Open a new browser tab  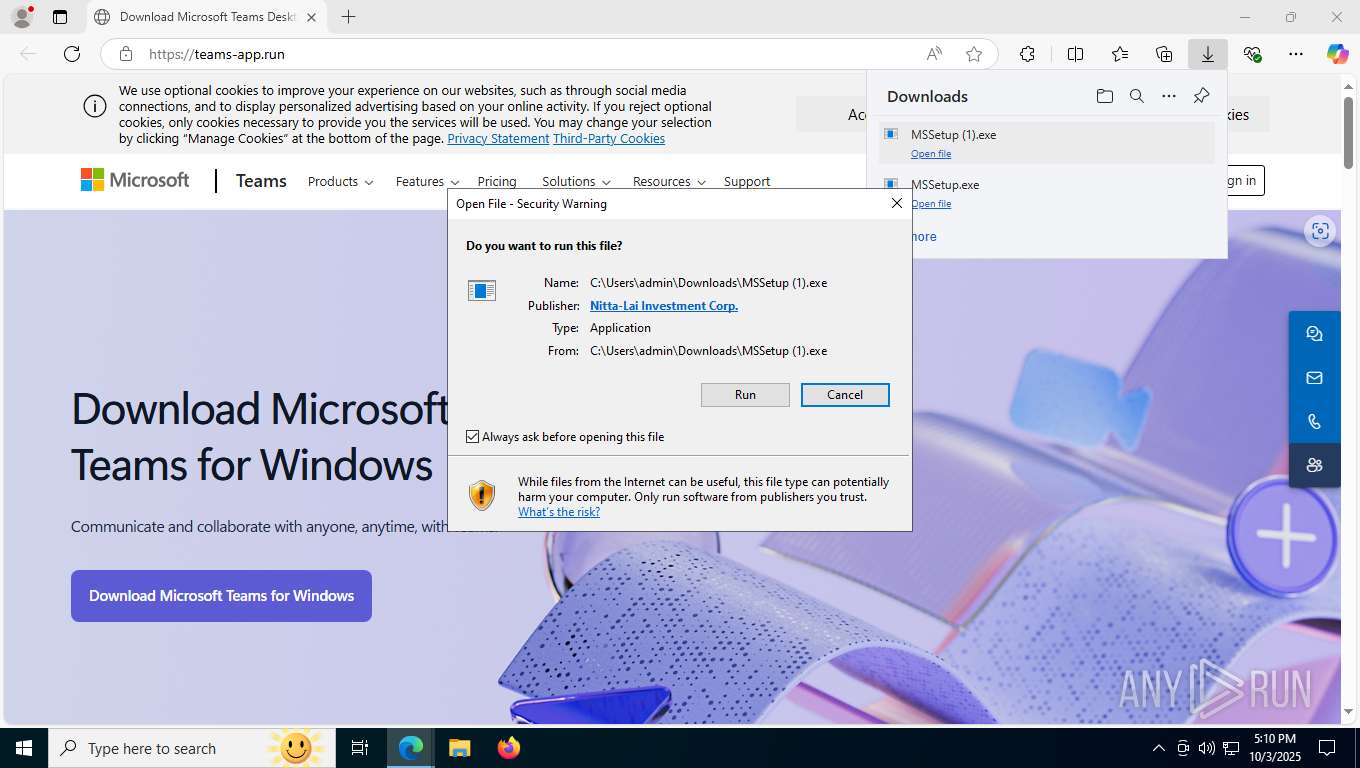[348, 17]
